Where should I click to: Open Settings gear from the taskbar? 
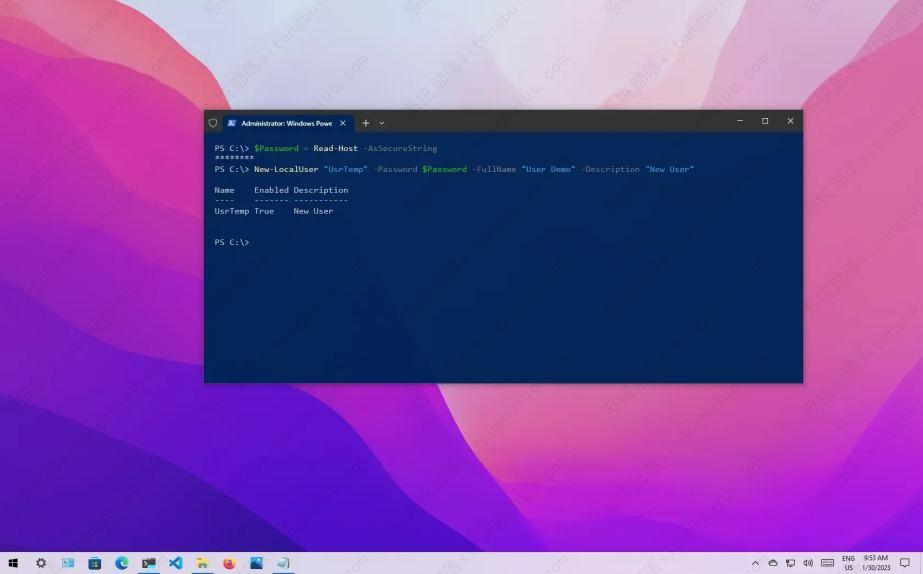coord(41,563)
